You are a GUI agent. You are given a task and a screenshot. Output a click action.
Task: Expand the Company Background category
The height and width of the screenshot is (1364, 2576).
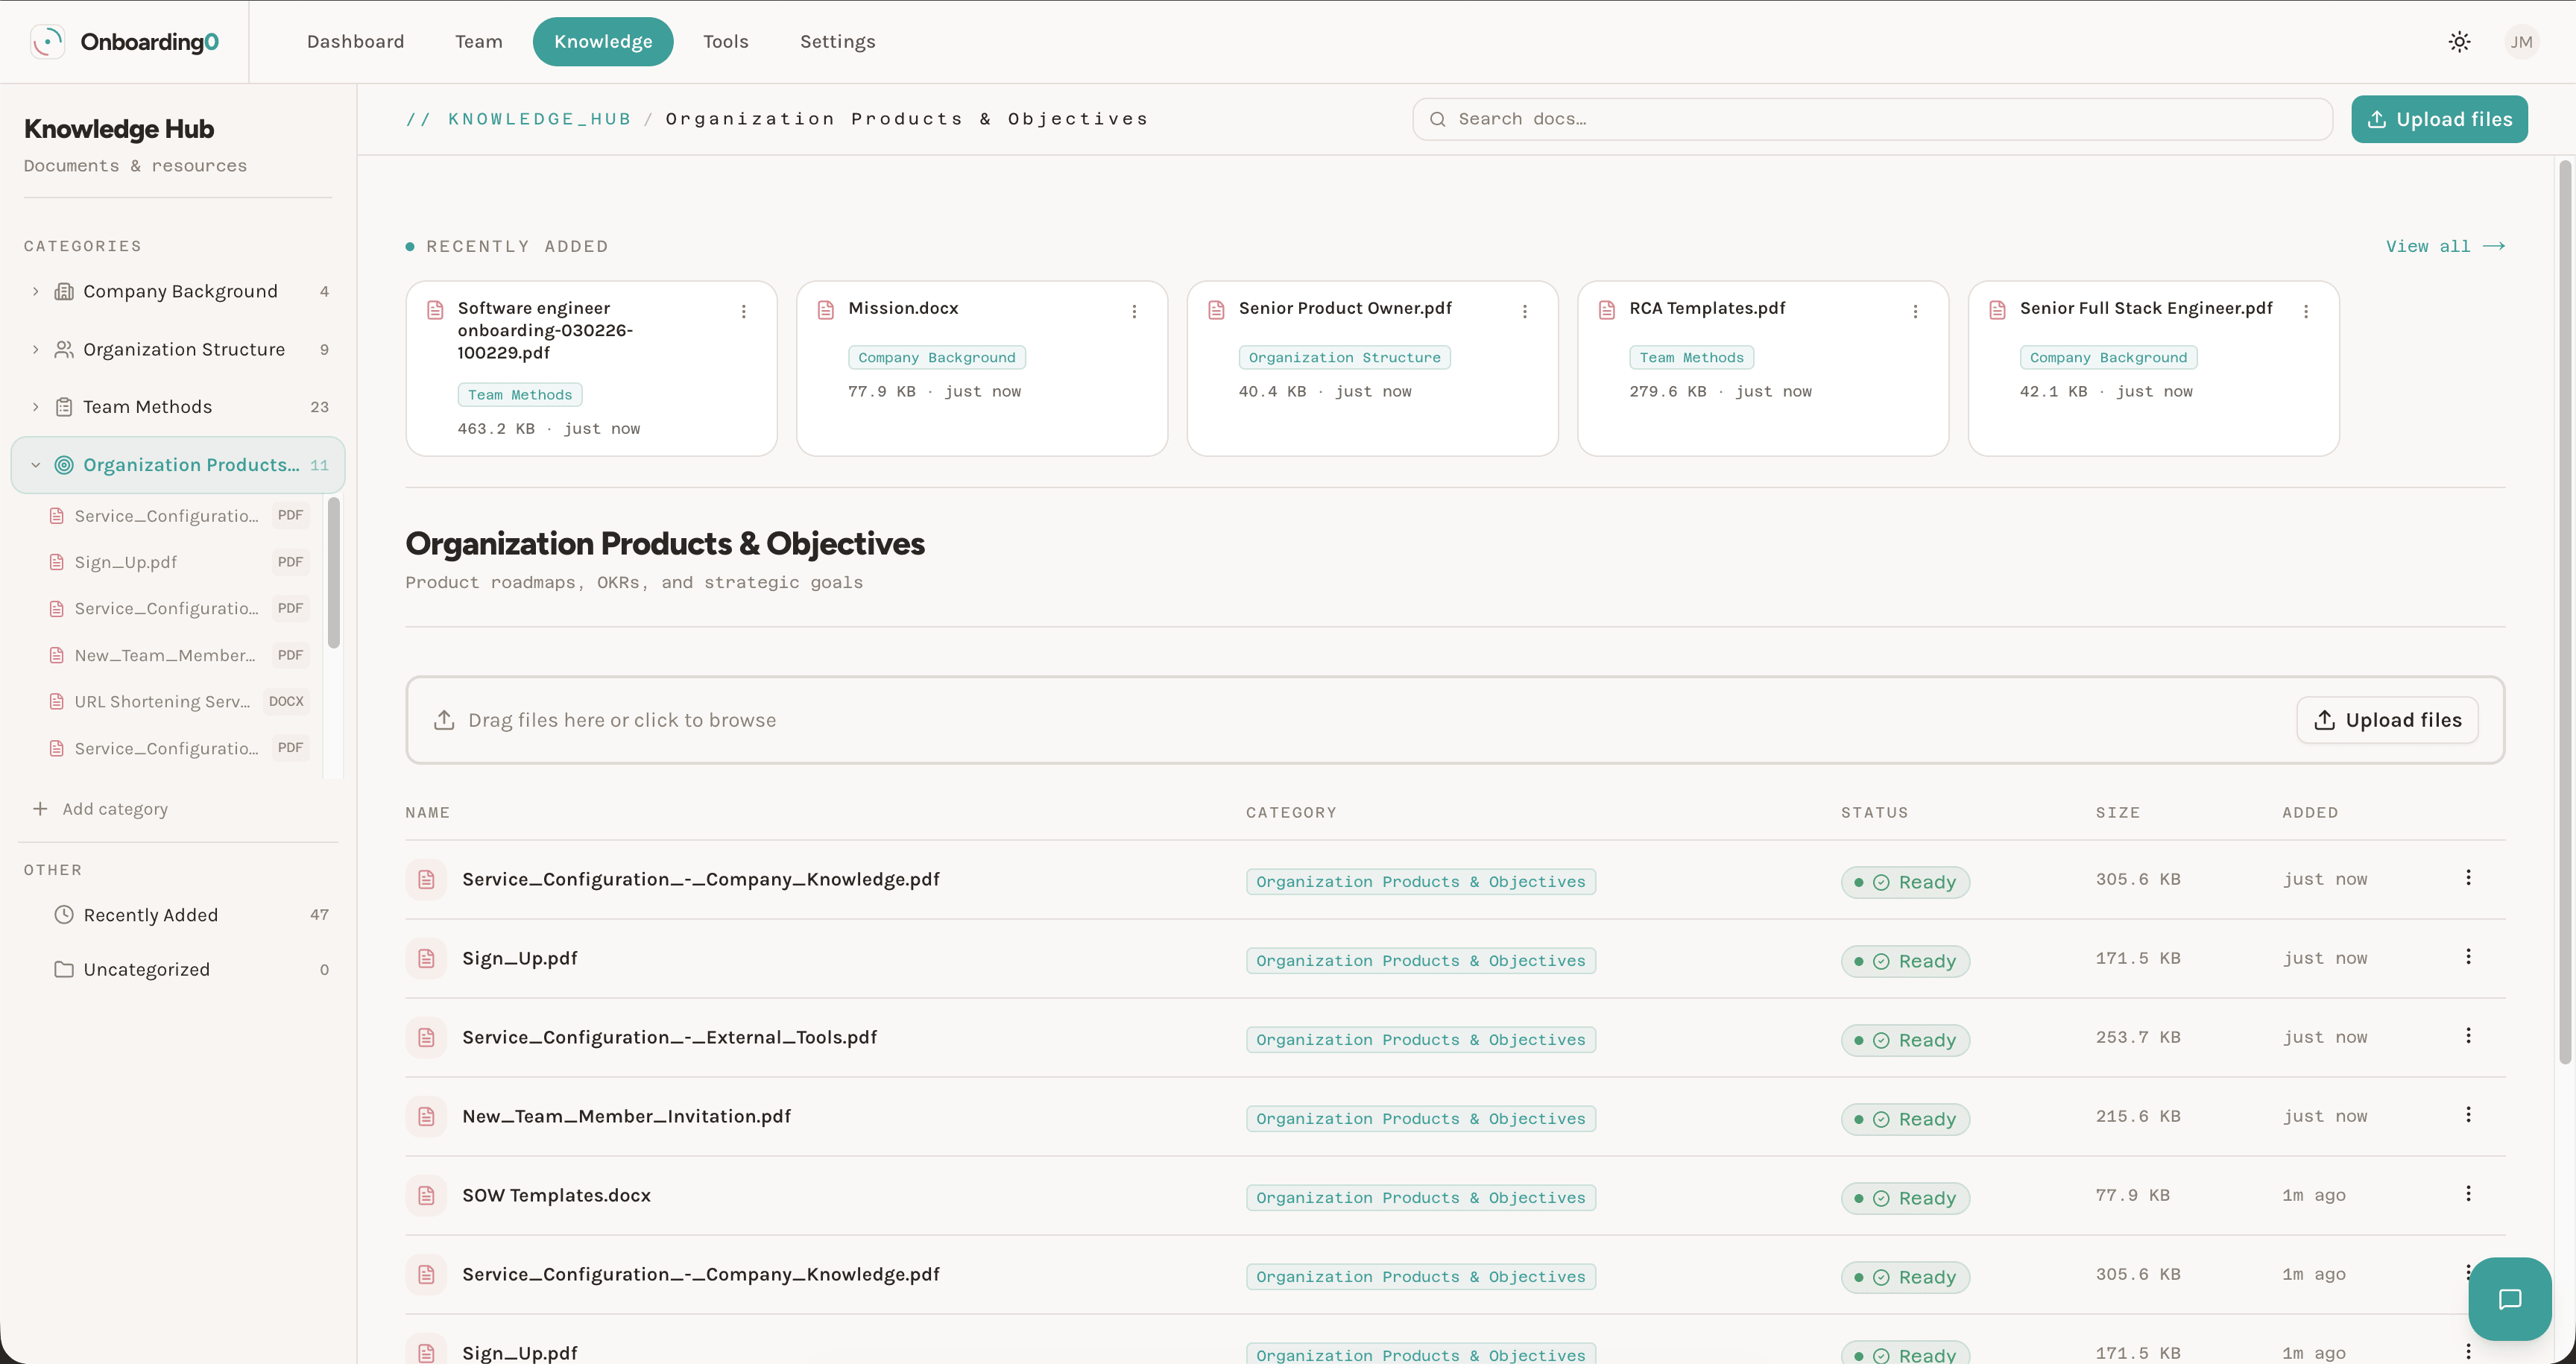pos(35,291)
